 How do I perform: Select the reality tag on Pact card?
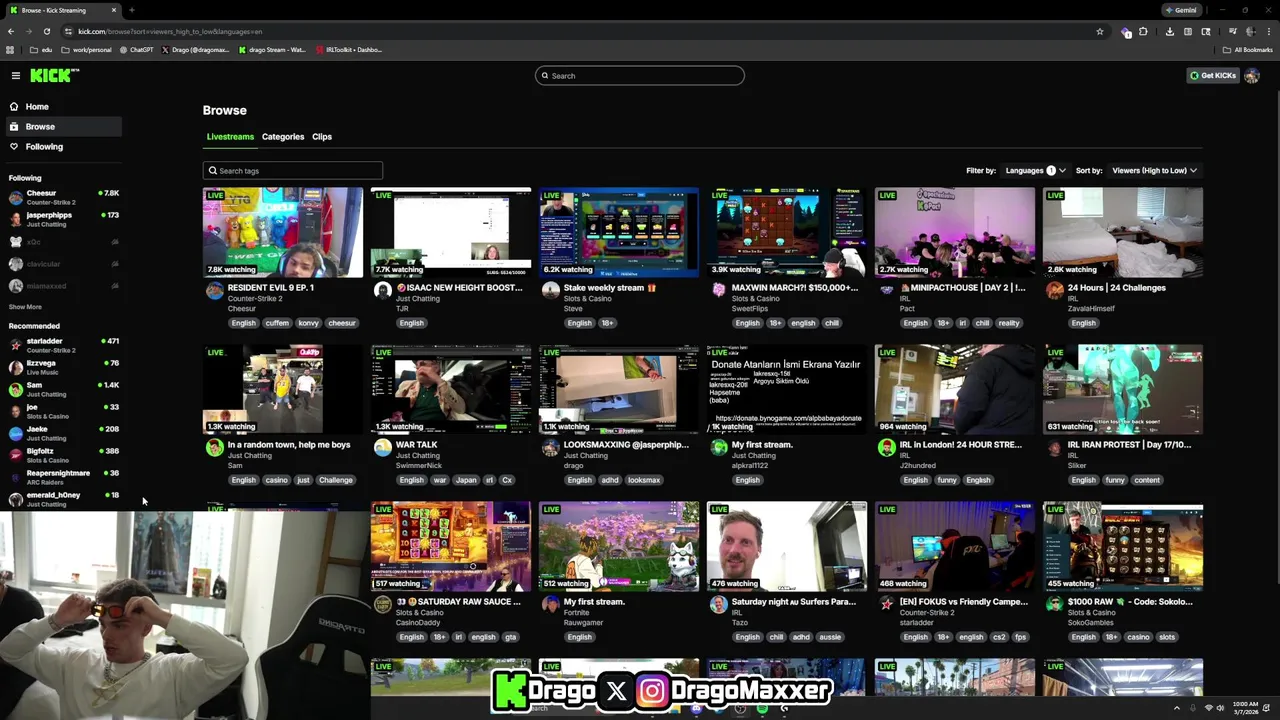click(x=1009, y=323)
